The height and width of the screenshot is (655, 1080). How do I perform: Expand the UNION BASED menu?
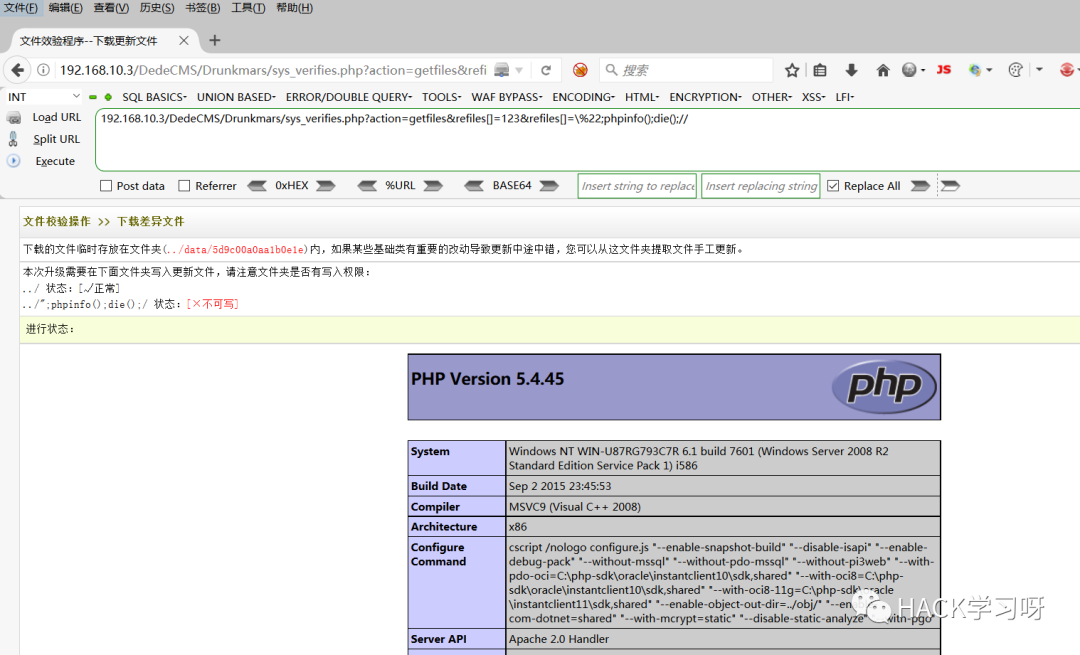click(x=236, y=97)
